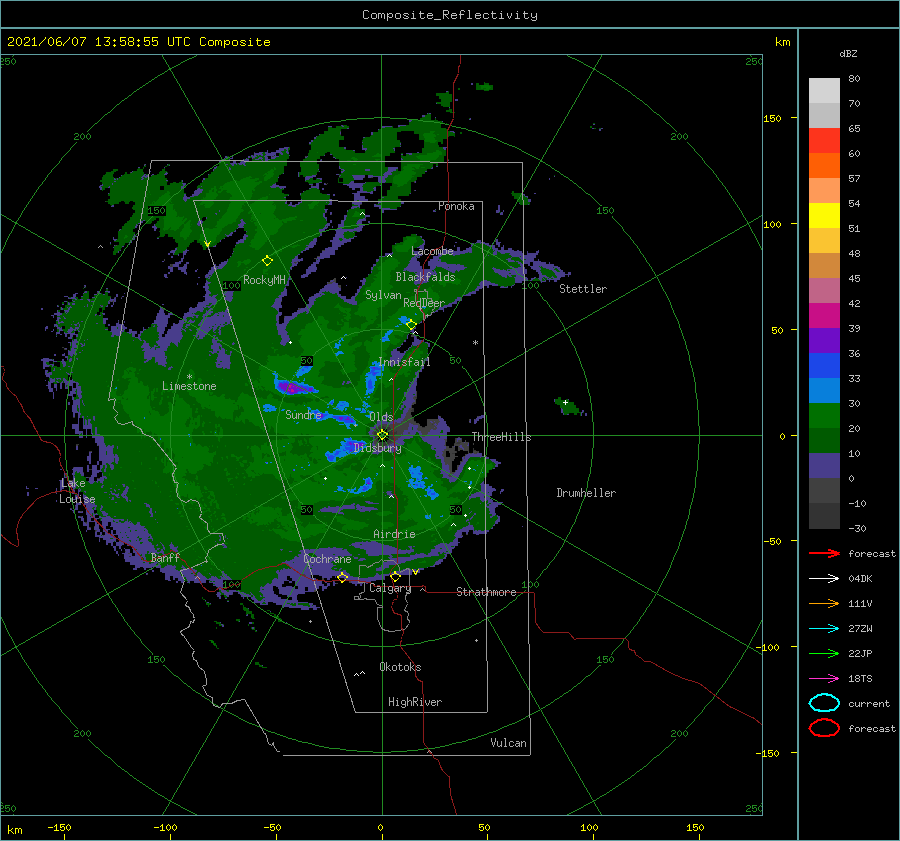
Task: Select the purple 39 dBZ color swatch
Action: point(824,340)
